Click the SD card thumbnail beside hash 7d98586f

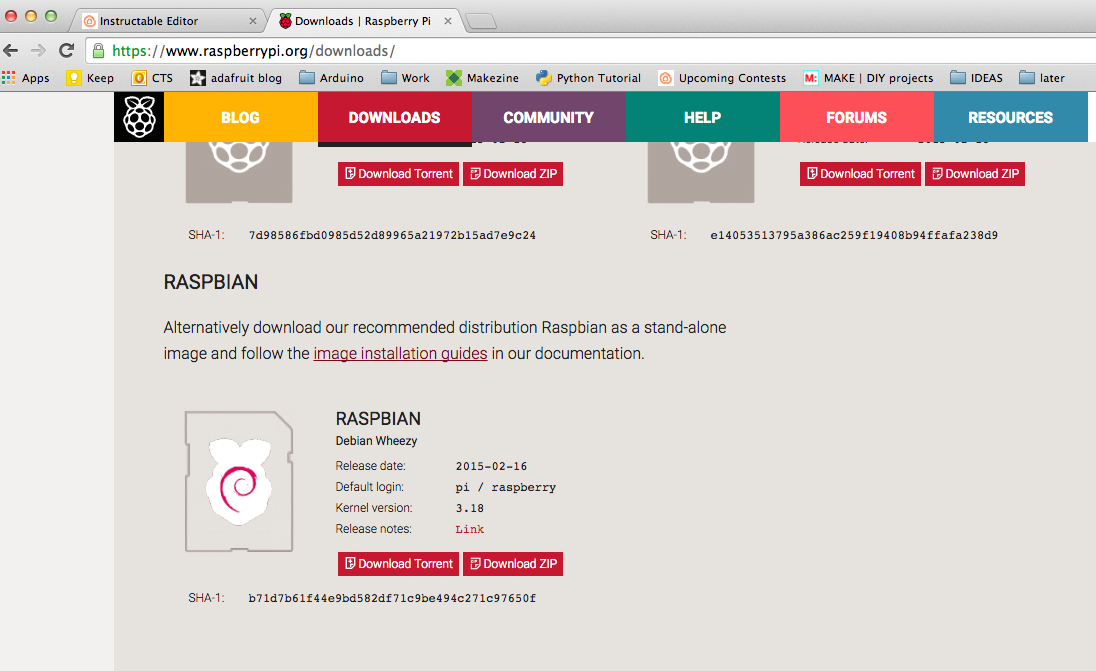click(x=239, y=172)
